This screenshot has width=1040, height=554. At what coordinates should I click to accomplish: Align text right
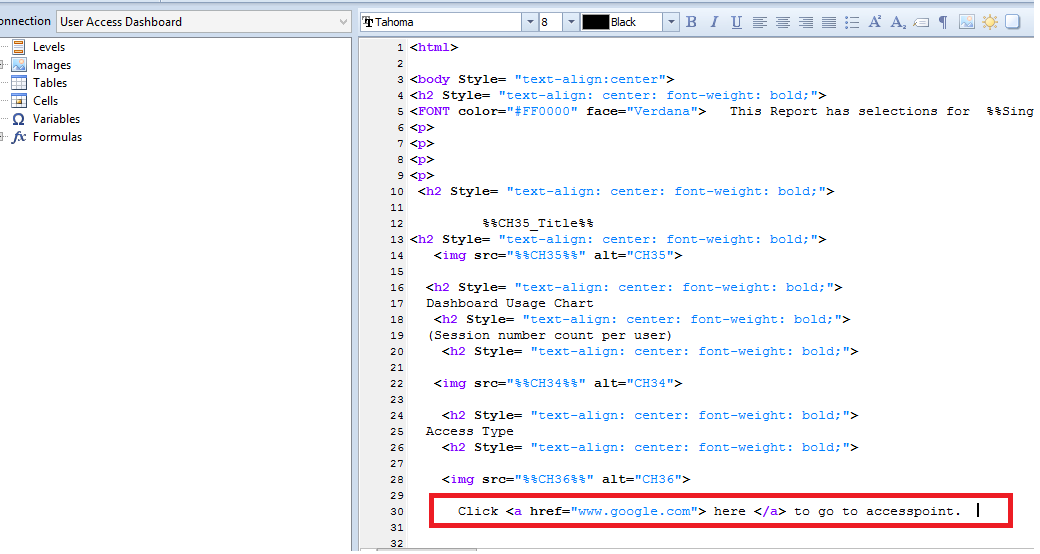(806, 22)
